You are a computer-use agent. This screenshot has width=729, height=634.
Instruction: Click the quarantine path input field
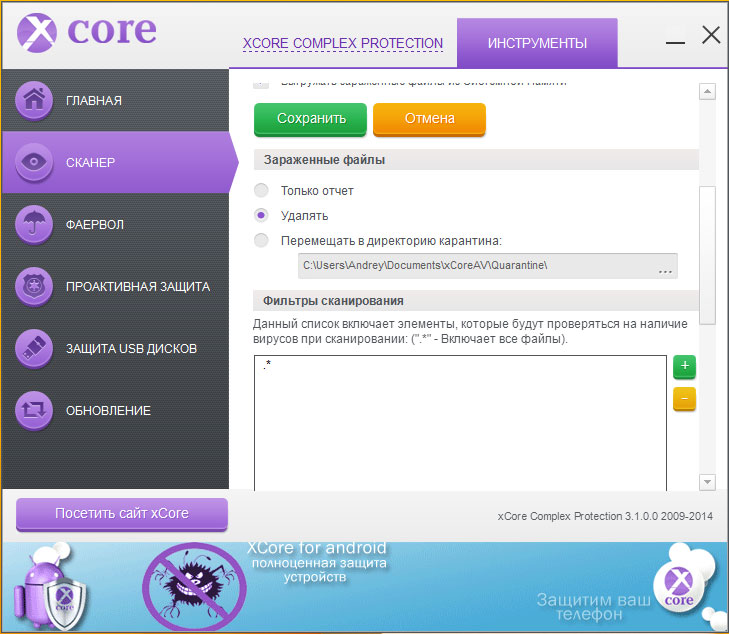click(x=488, y=265)
